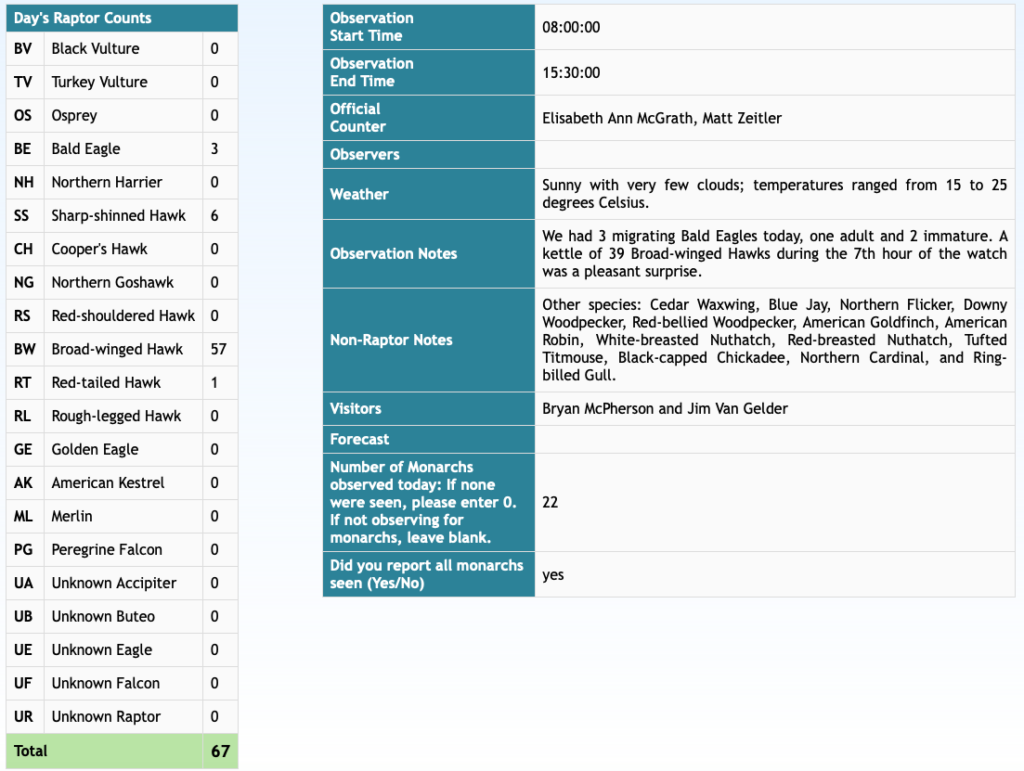Viewport: 1024px width, 771px height.
Task: Click the Northern Goshawk species name
Action: pyautogui.click(x=112, y=282)
